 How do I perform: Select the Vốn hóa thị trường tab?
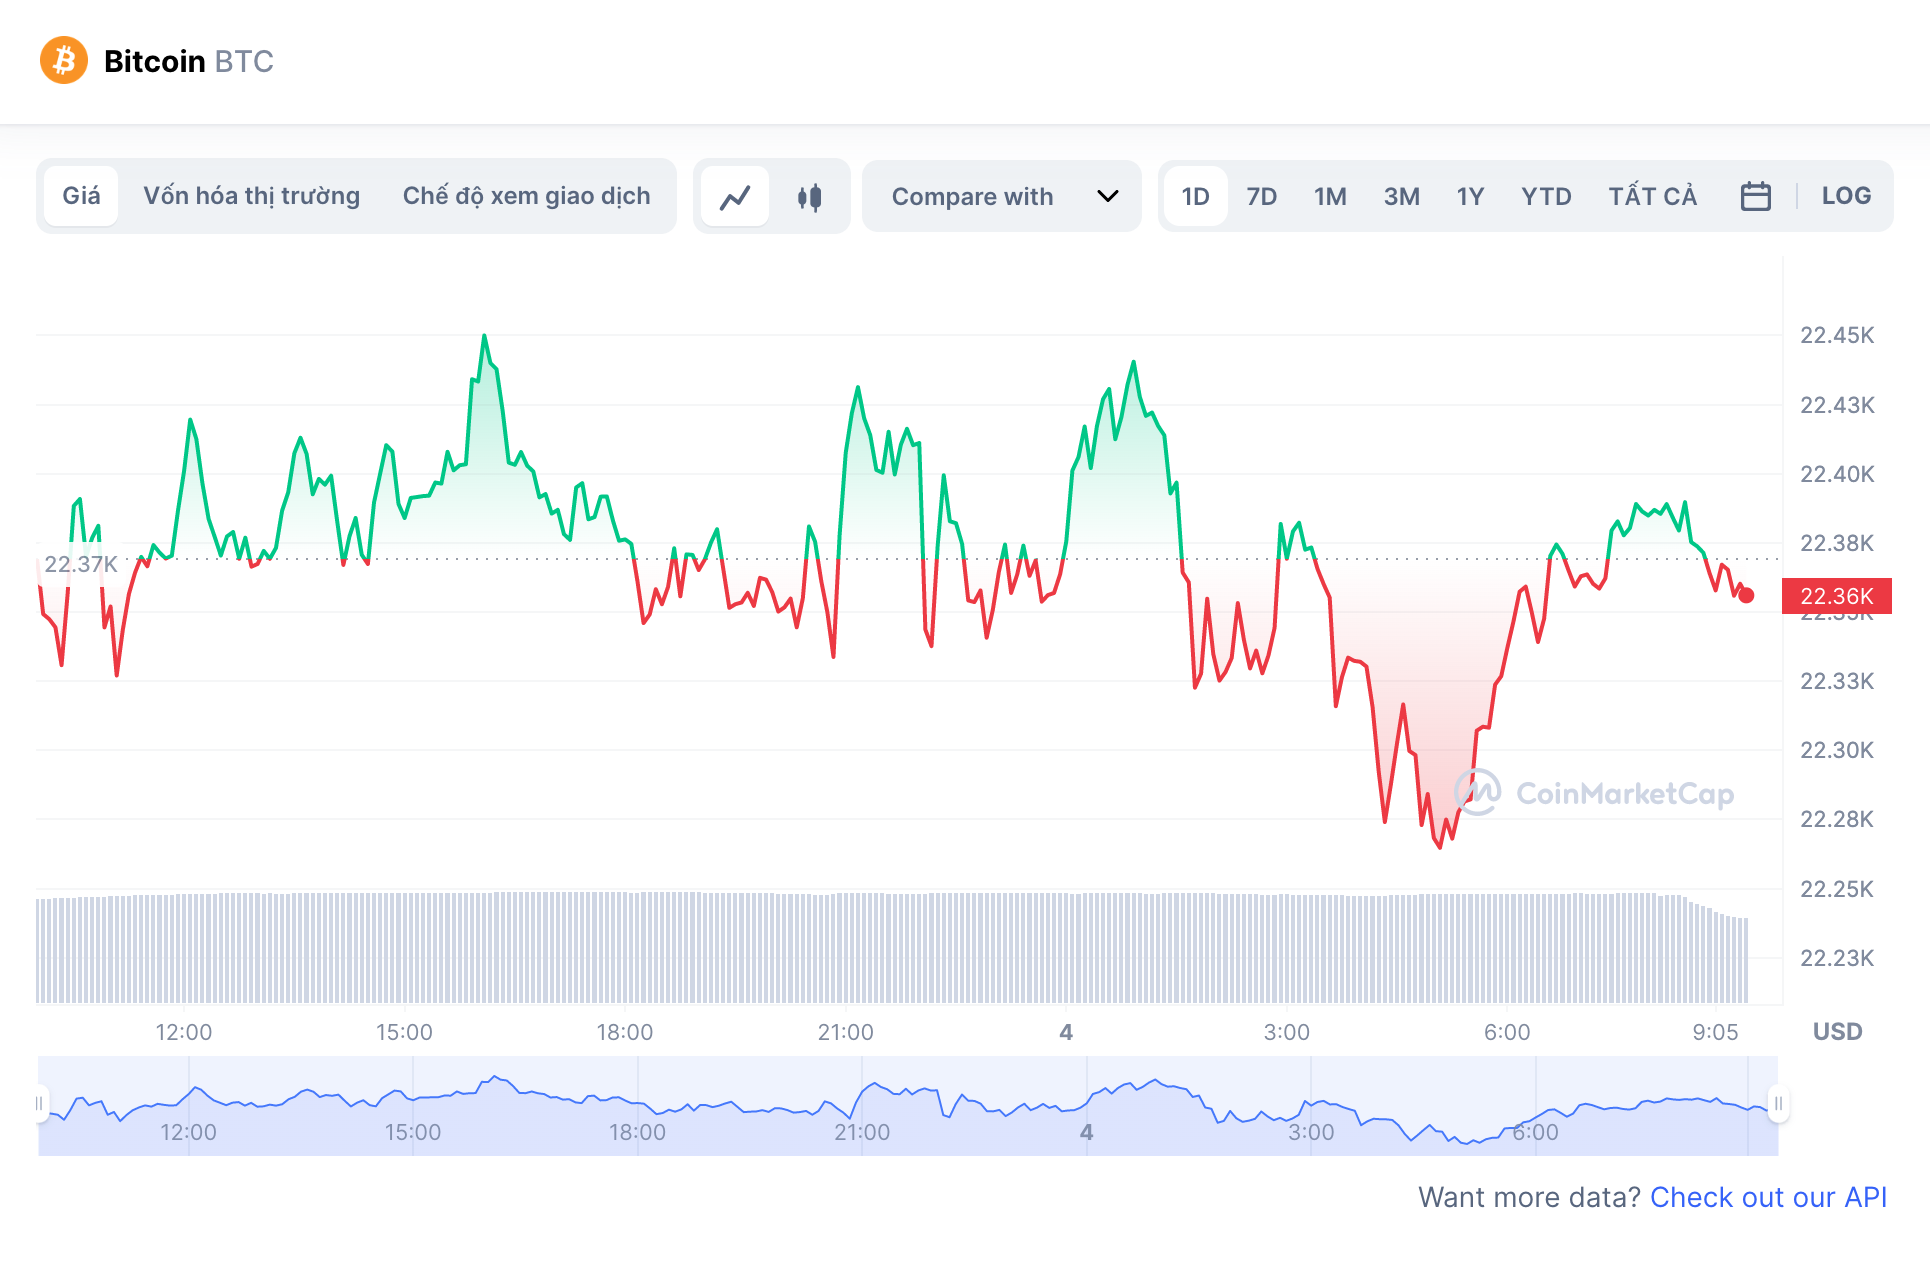point(254,196)
